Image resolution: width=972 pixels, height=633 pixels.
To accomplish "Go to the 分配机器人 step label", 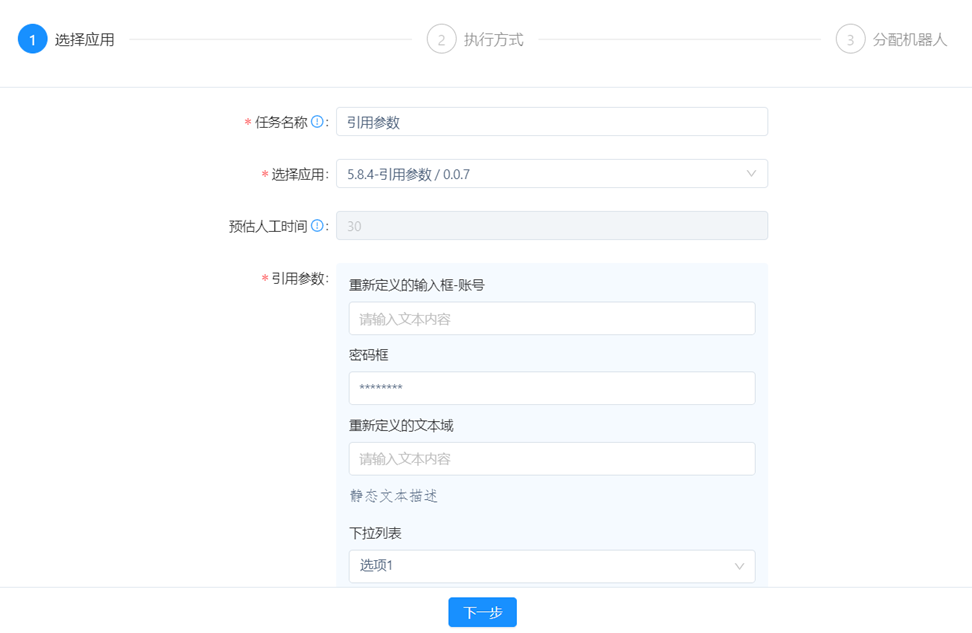I will [909, 40].
